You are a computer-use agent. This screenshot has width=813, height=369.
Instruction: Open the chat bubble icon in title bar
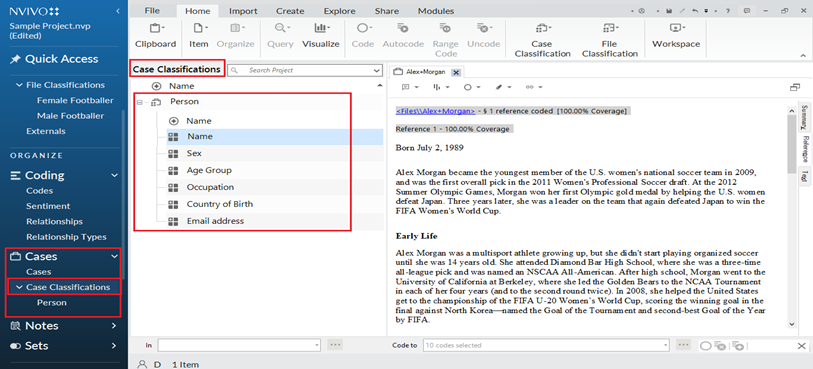click(747, 11)
